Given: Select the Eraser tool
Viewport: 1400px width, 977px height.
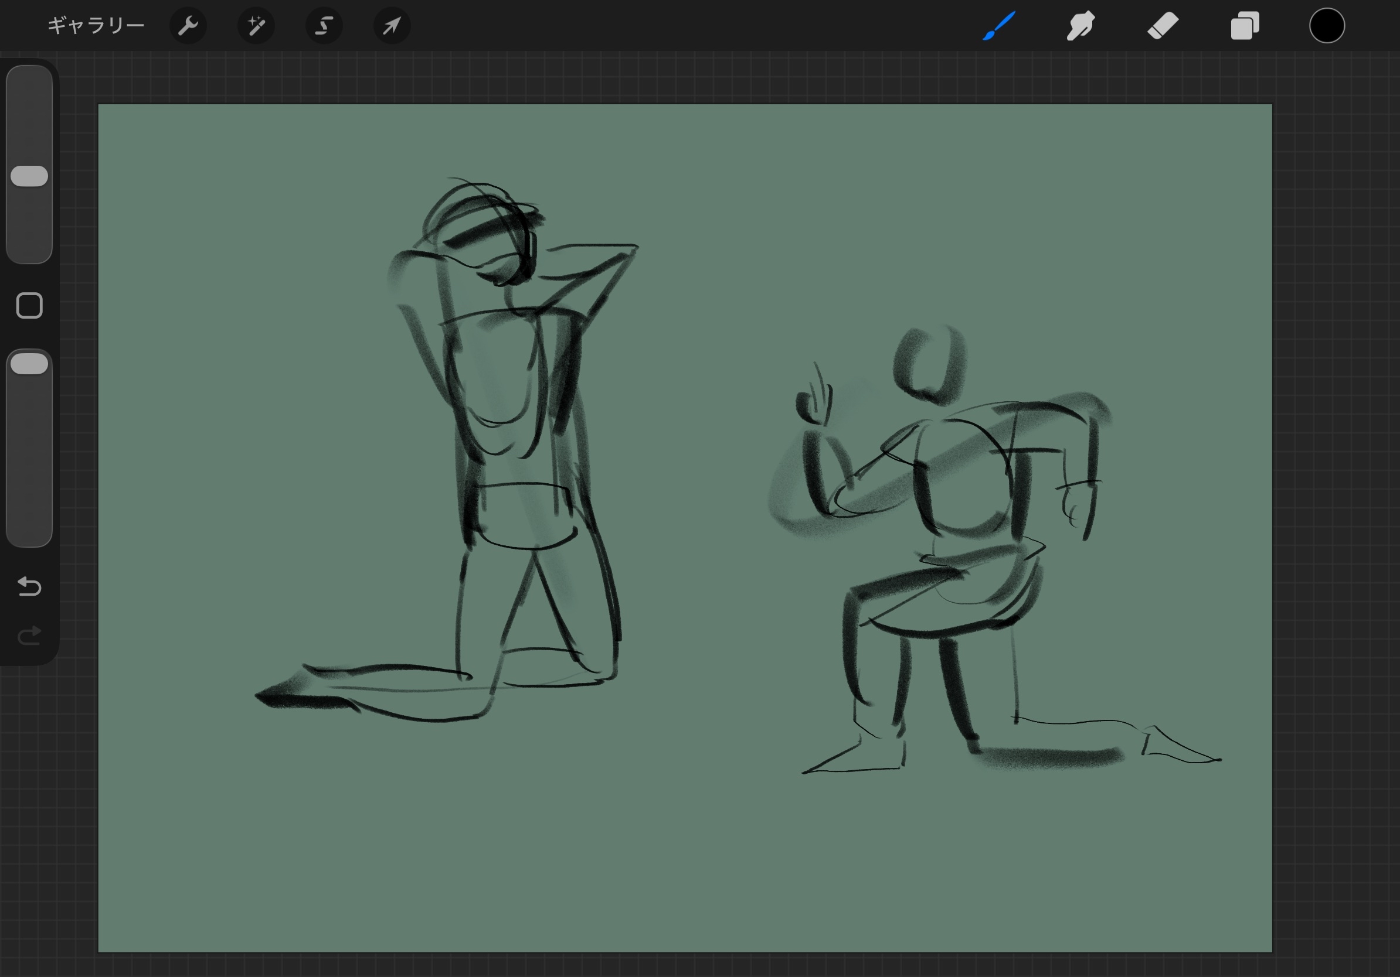Looking at the screenshot, I should [1163, 26].
